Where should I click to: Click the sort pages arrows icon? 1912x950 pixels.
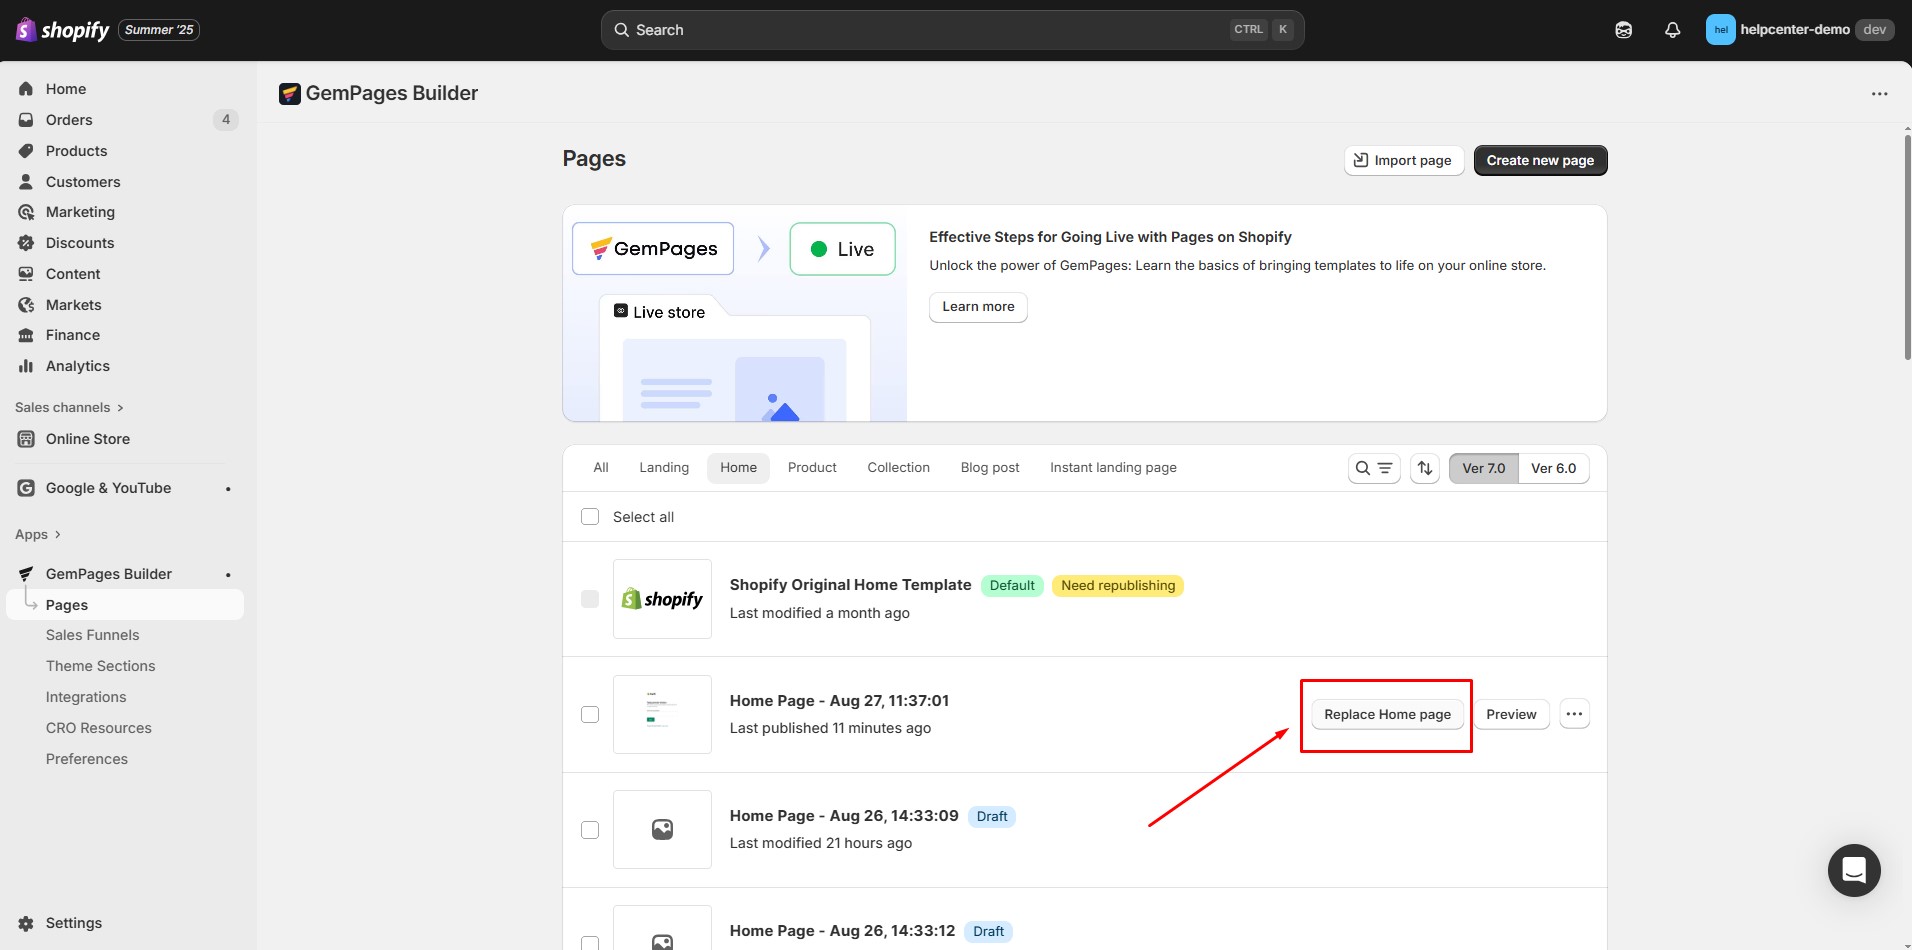coord(1425,468)
